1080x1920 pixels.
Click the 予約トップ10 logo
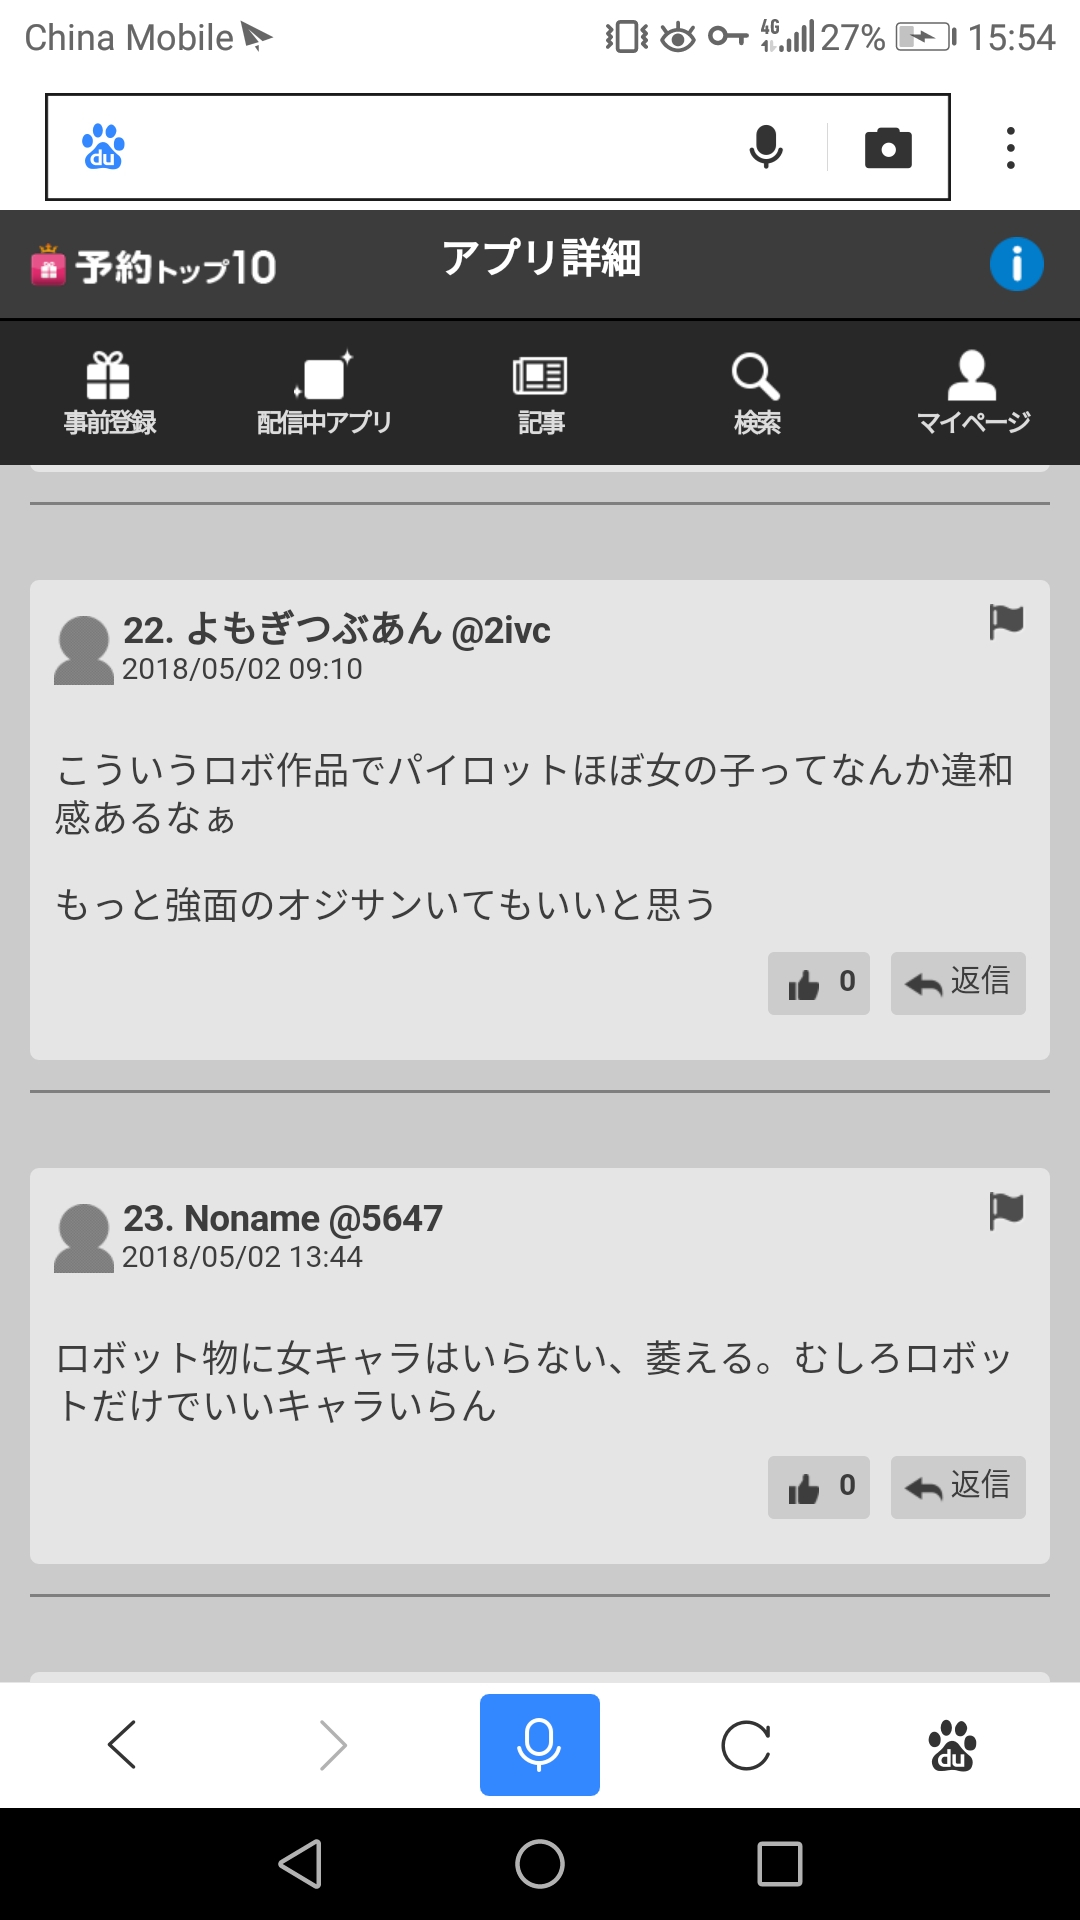point(153,266)
